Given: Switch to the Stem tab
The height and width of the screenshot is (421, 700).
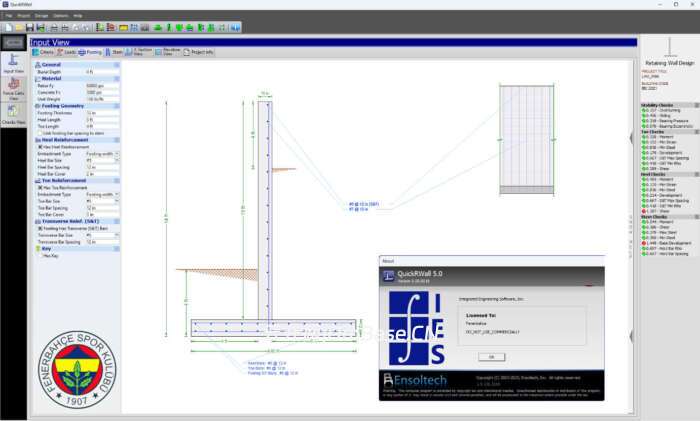Looking at the screenshot, I should click(x=113, y=52).
